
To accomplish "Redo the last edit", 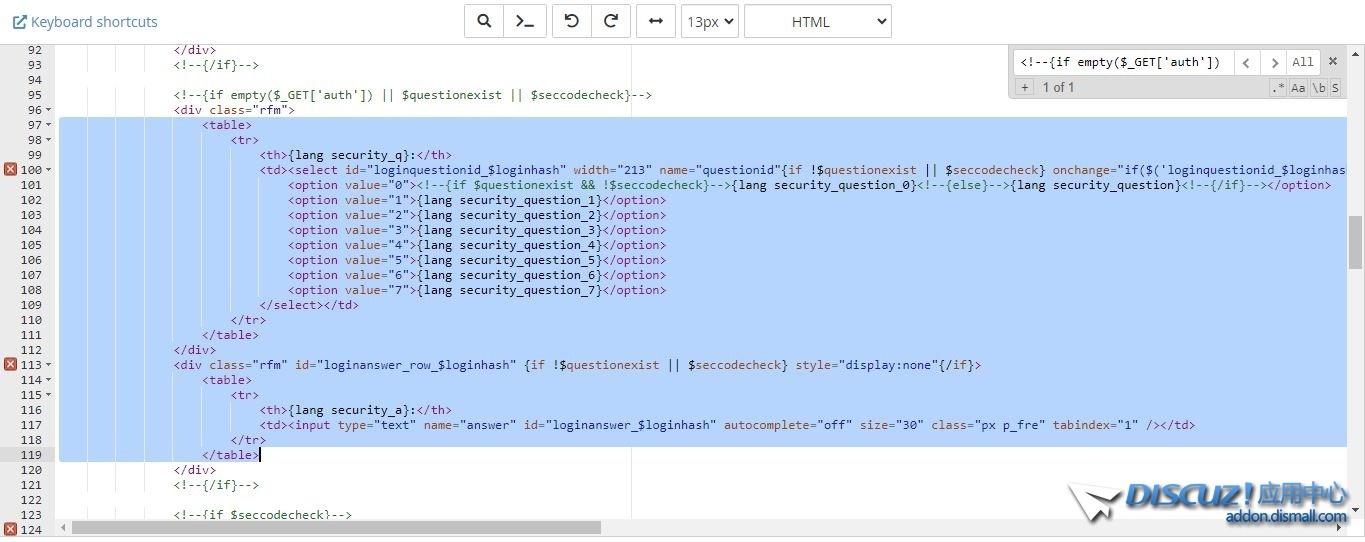I will 611,21.
